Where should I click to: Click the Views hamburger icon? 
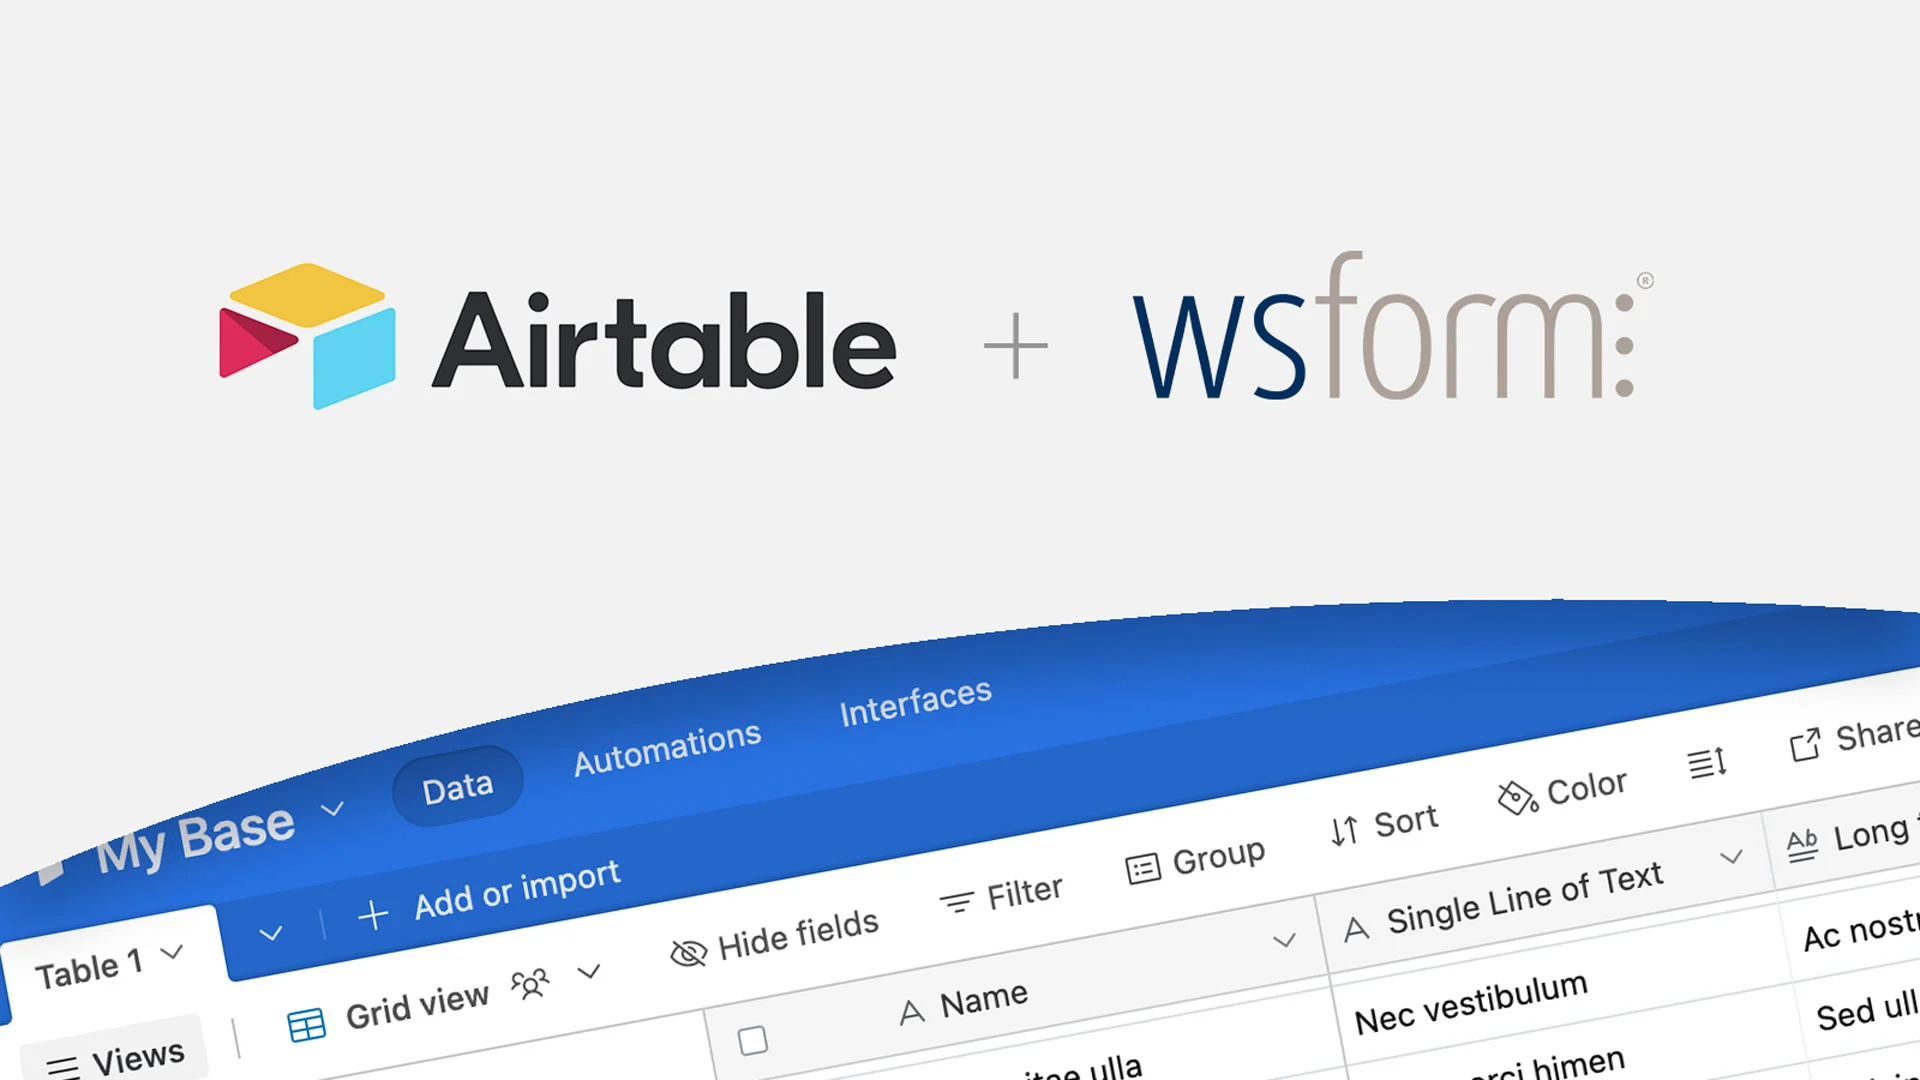coord(62,1067)
